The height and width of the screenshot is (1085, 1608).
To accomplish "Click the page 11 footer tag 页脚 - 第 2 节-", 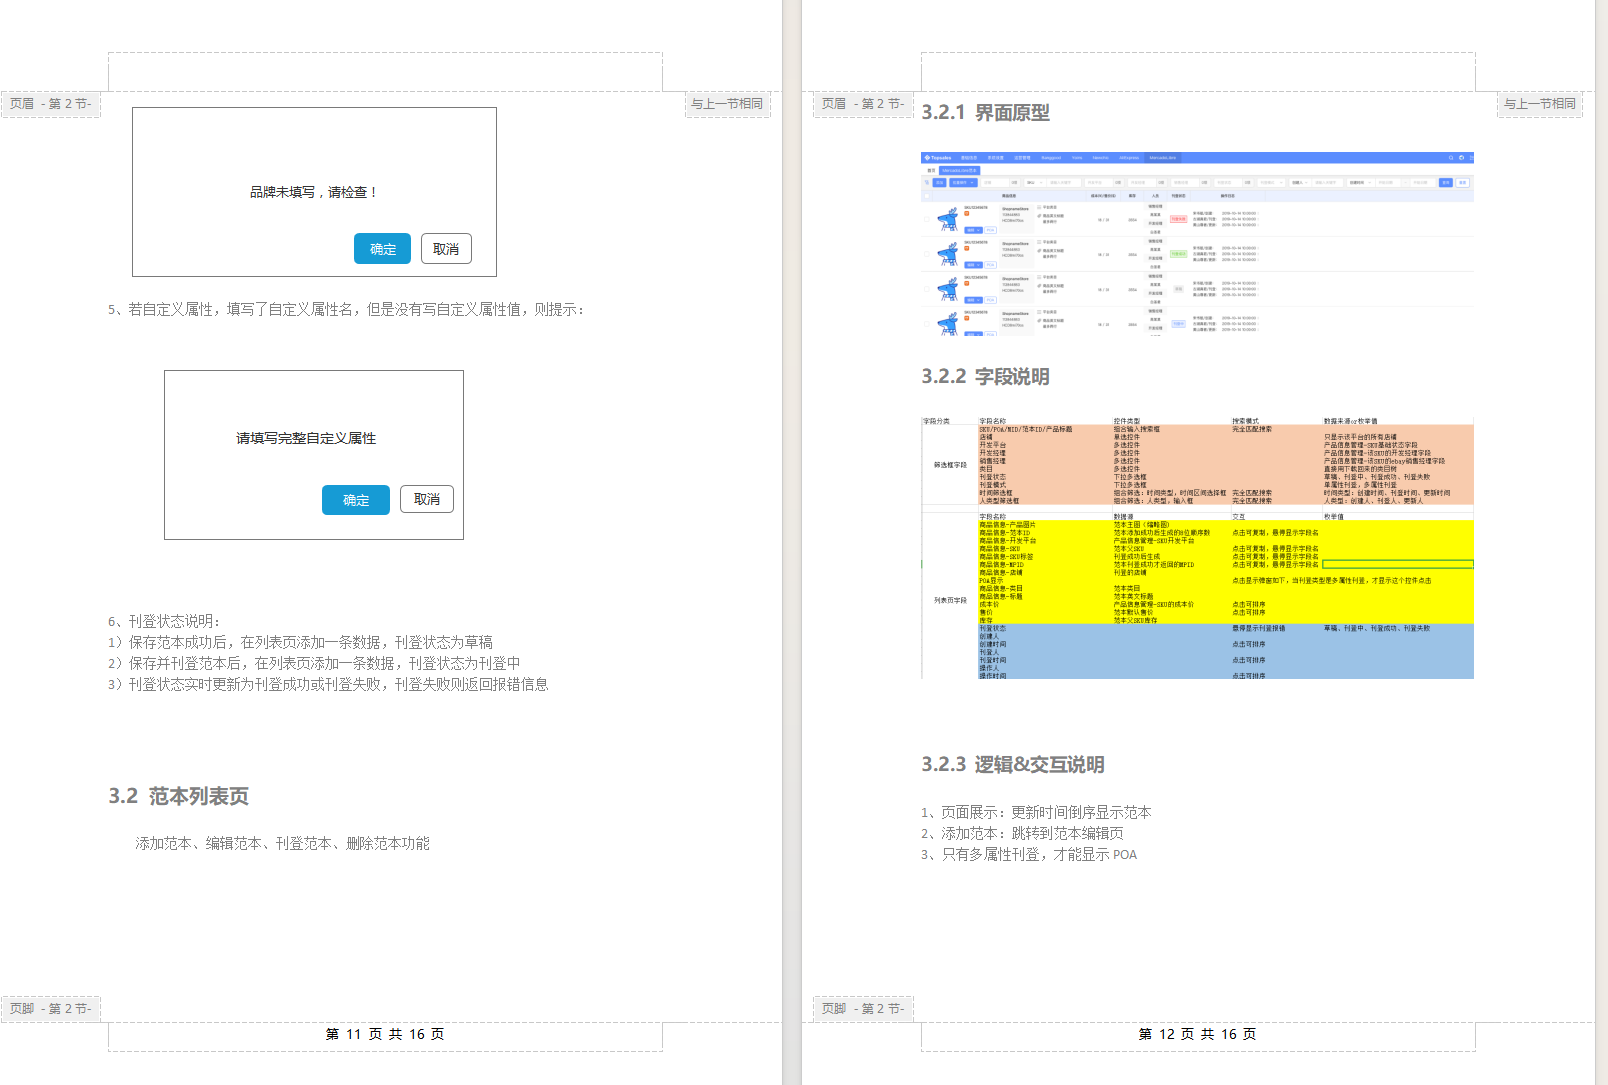I will point(51,1009).
